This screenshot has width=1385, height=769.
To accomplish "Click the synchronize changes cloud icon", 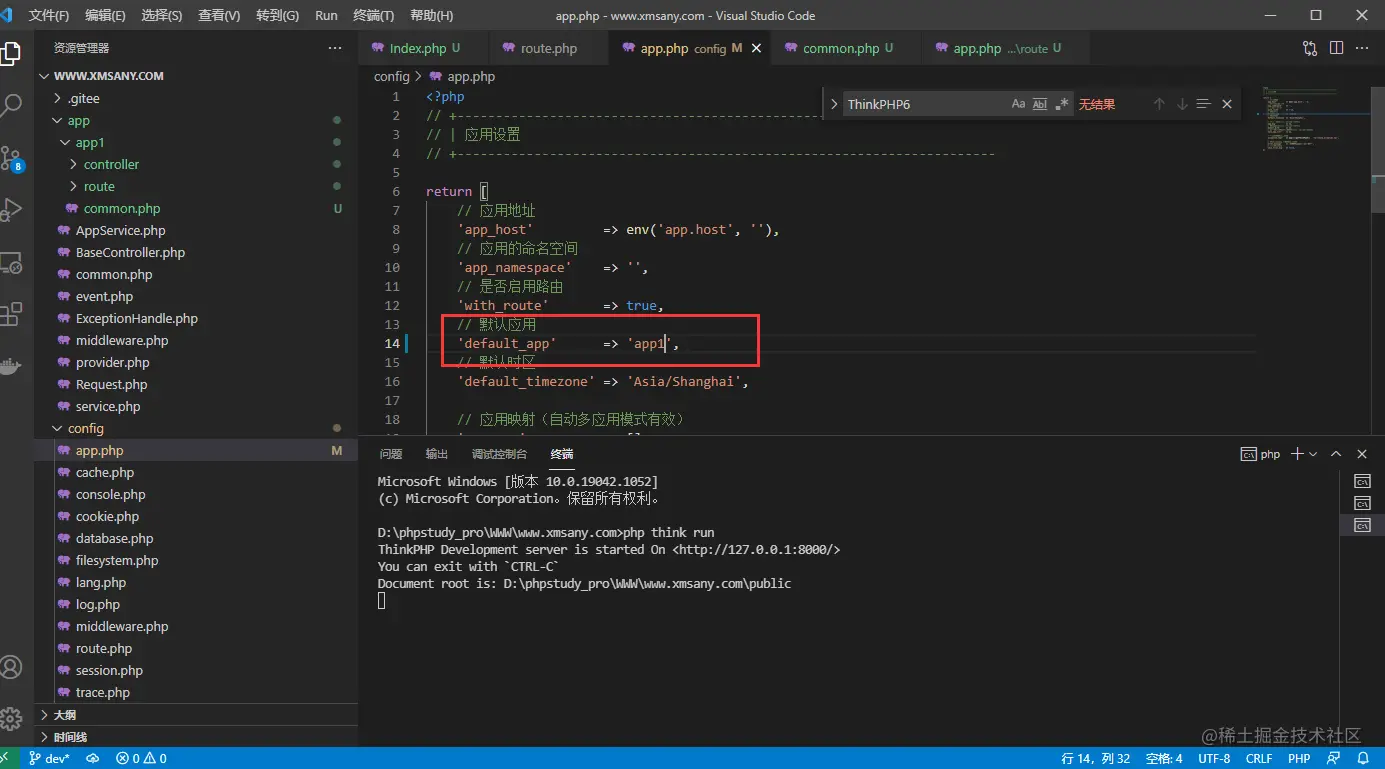I will [x=93, y=758].
